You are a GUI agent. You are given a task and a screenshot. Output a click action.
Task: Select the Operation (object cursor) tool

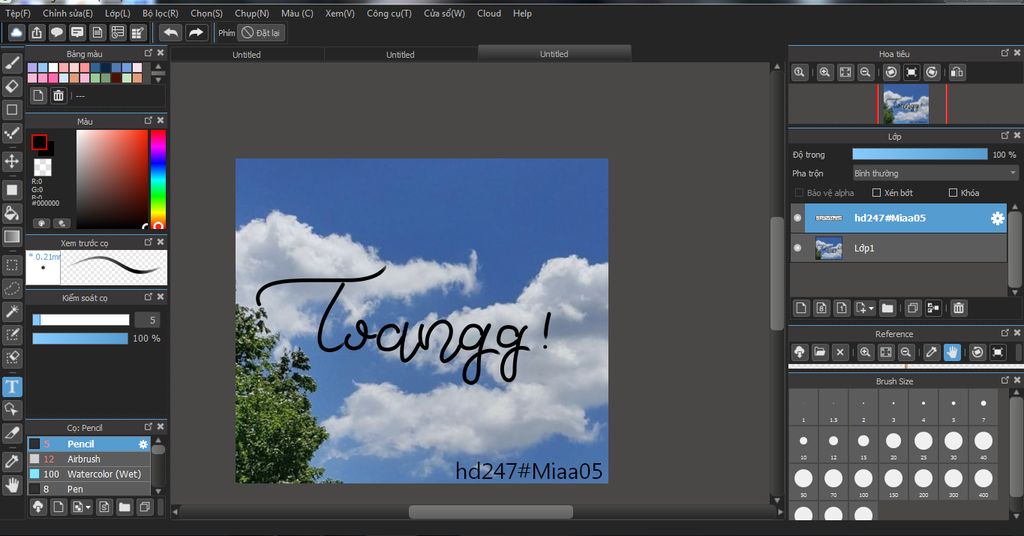tap(12, 409)
